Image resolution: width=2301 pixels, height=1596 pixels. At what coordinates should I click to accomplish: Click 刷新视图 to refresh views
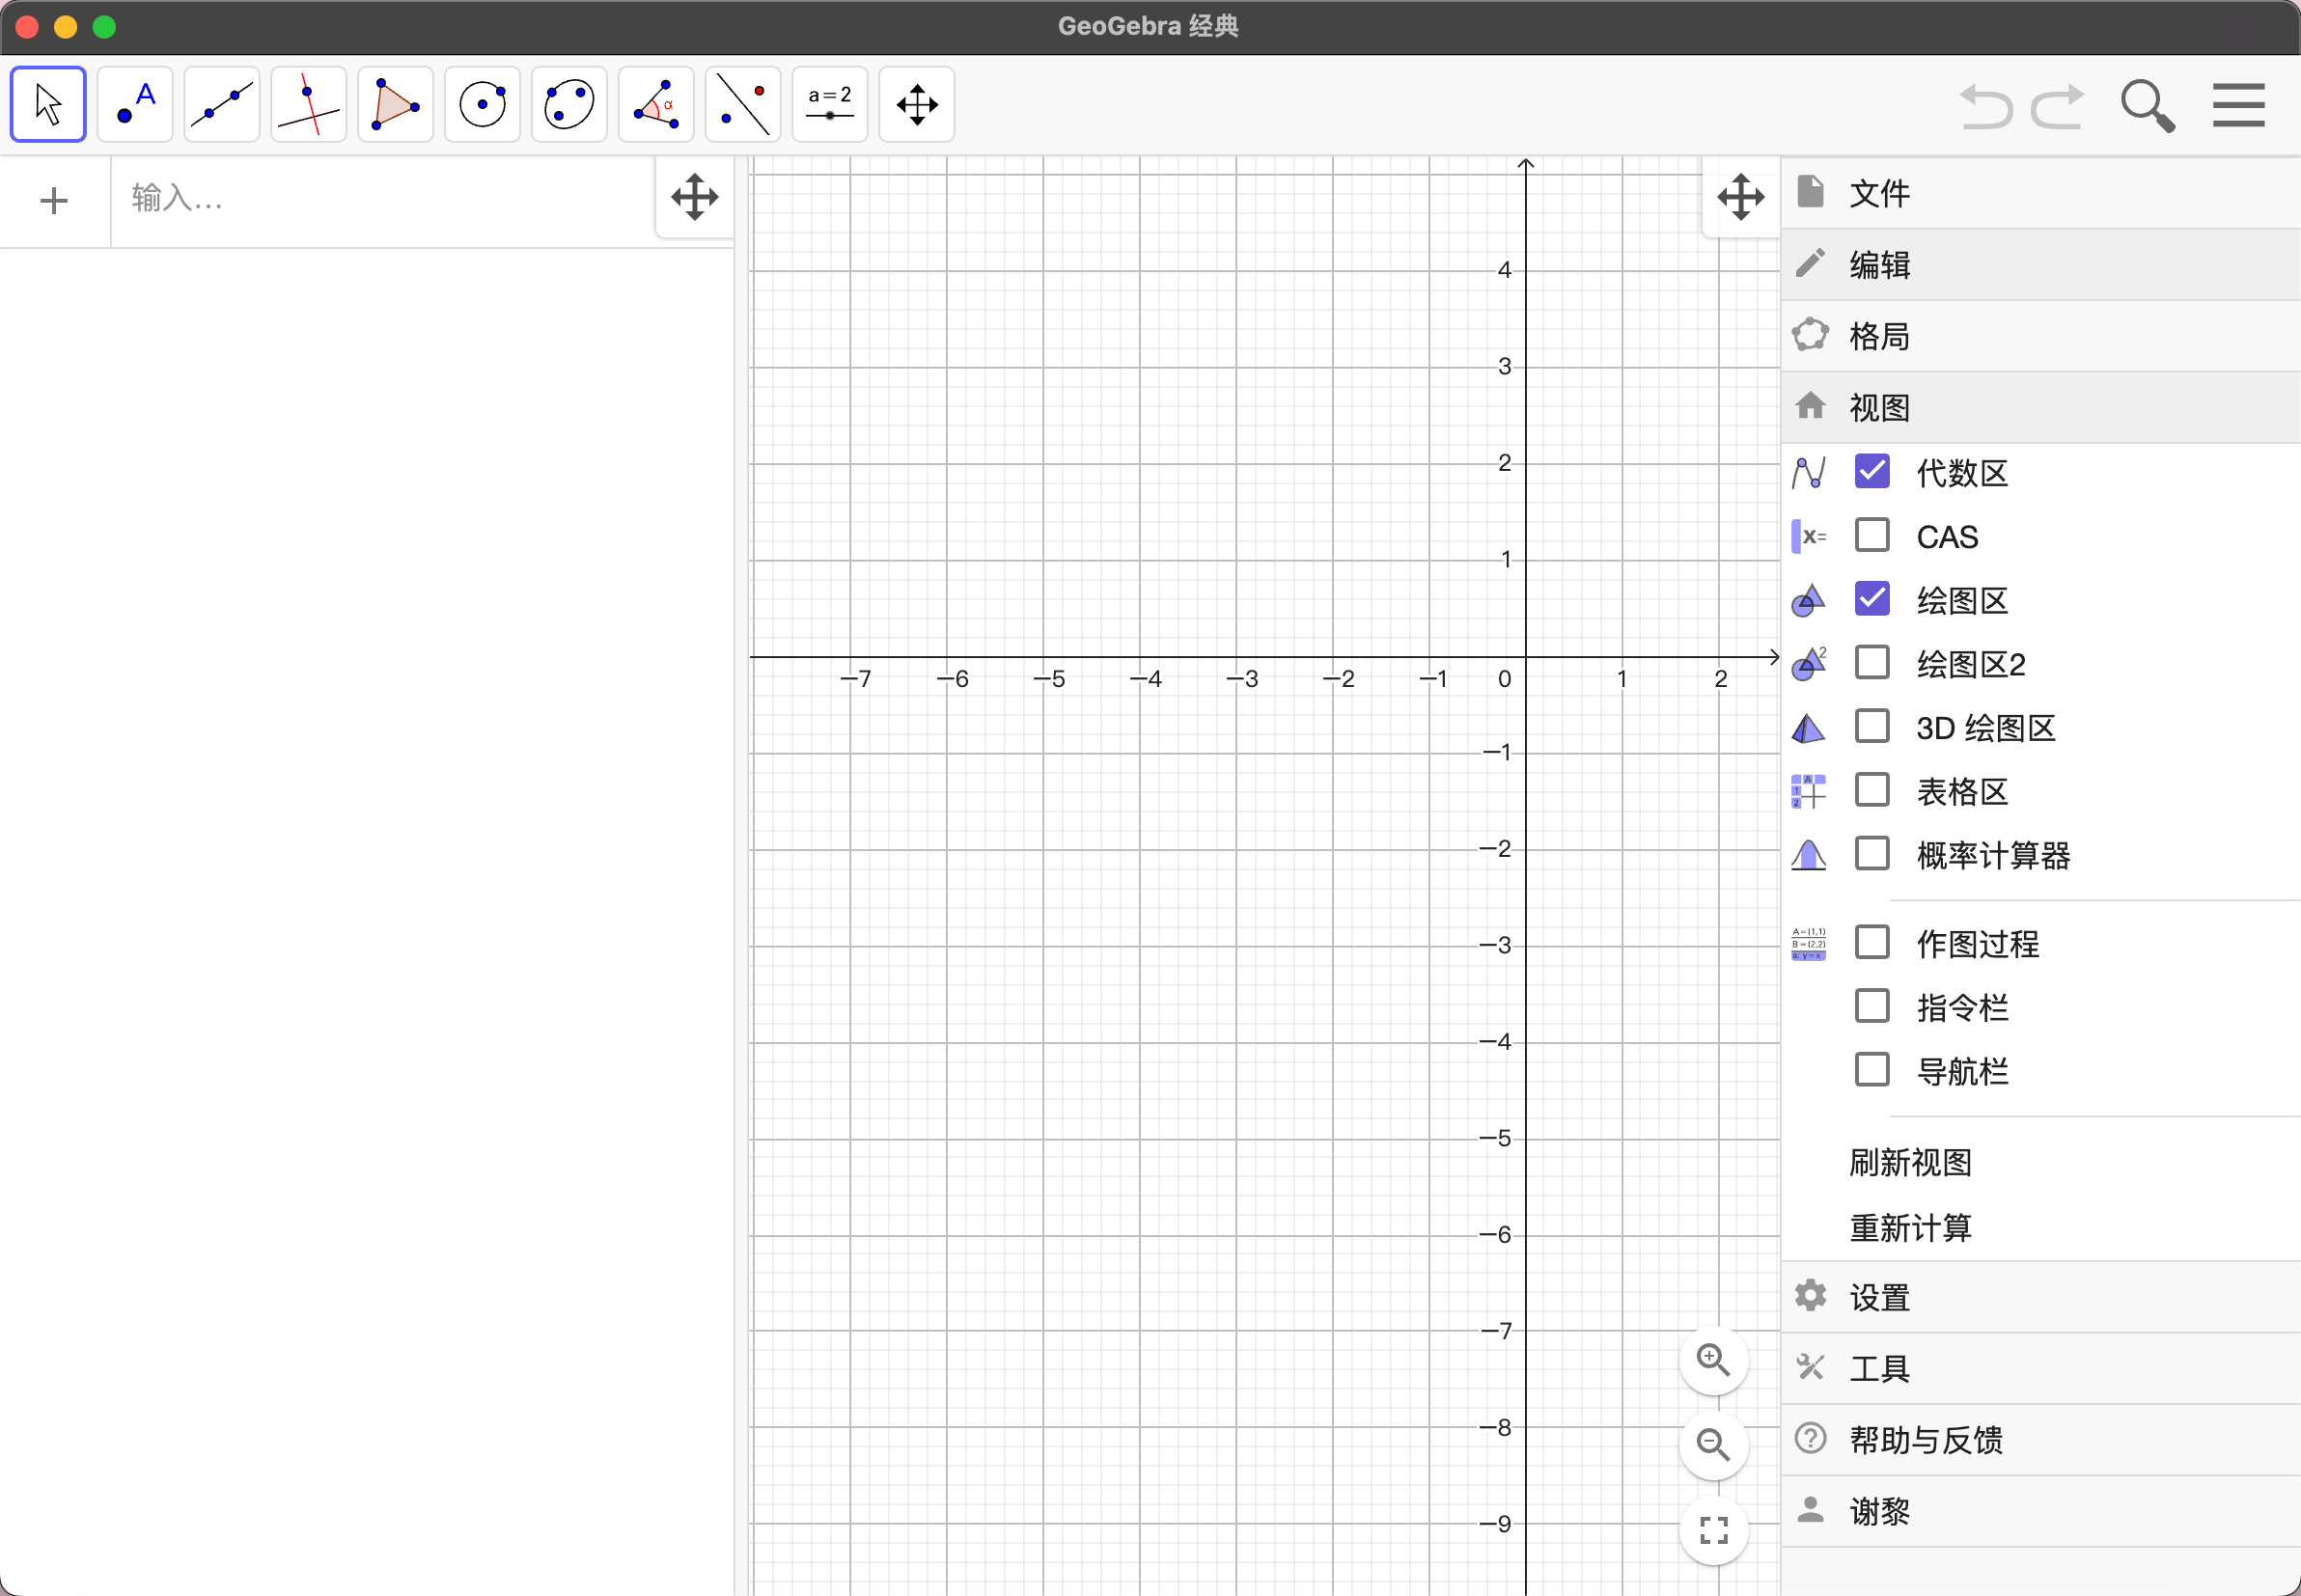pyautogui.click(x=1909, y=1163)
